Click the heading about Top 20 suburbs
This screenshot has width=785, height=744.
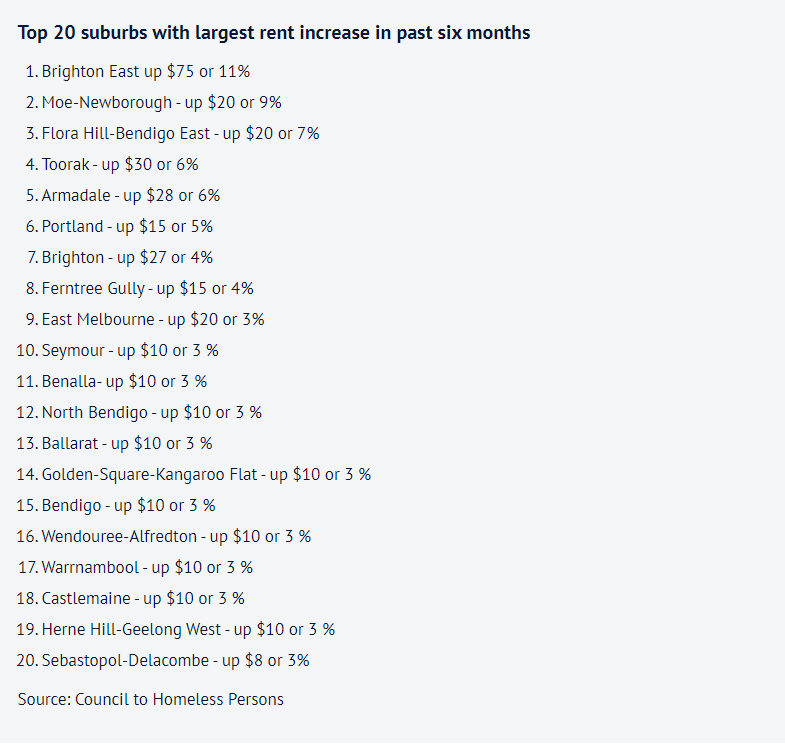click(274, 33)
